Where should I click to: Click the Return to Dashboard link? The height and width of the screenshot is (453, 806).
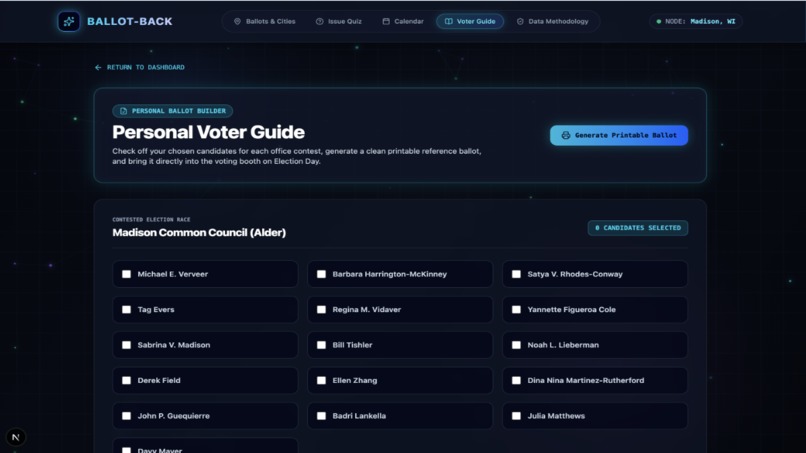click(140, 67)
